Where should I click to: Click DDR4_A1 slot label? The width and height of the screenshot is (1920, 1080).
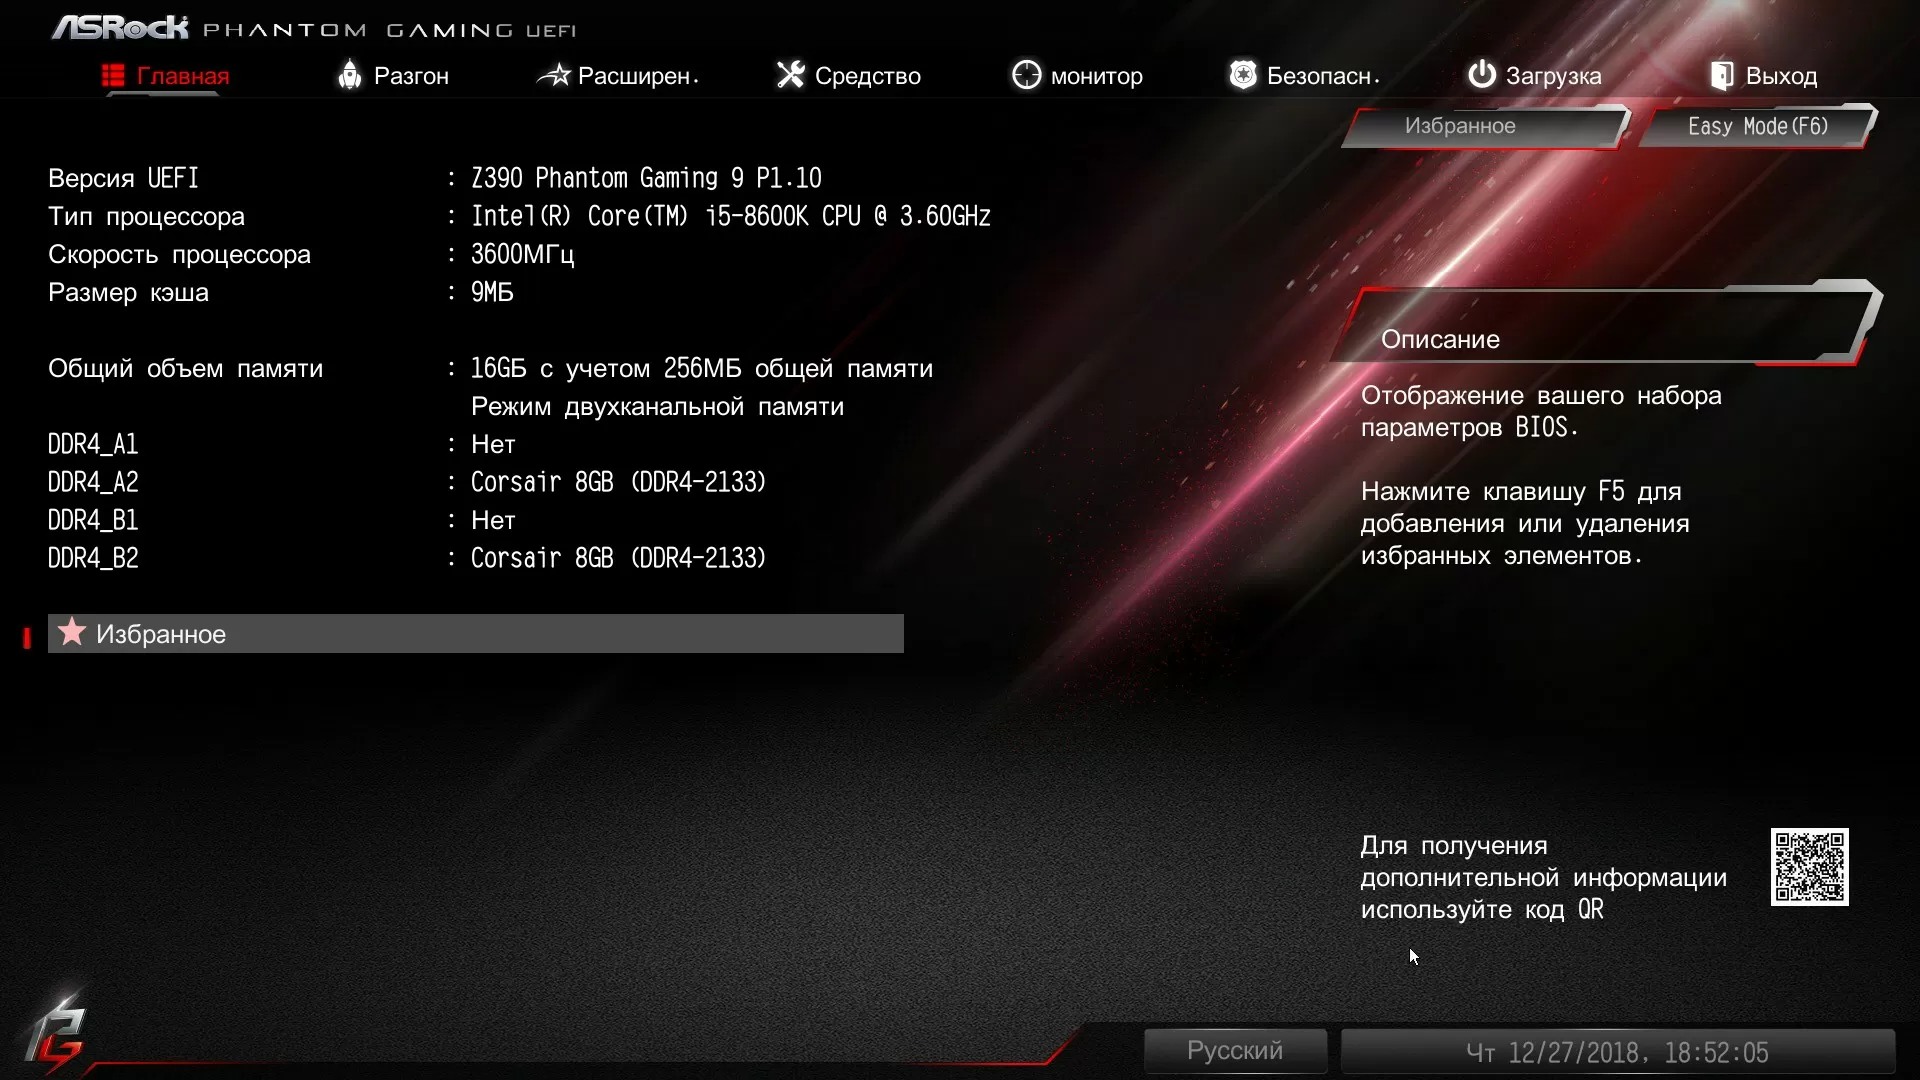click(x=93, y=444)
